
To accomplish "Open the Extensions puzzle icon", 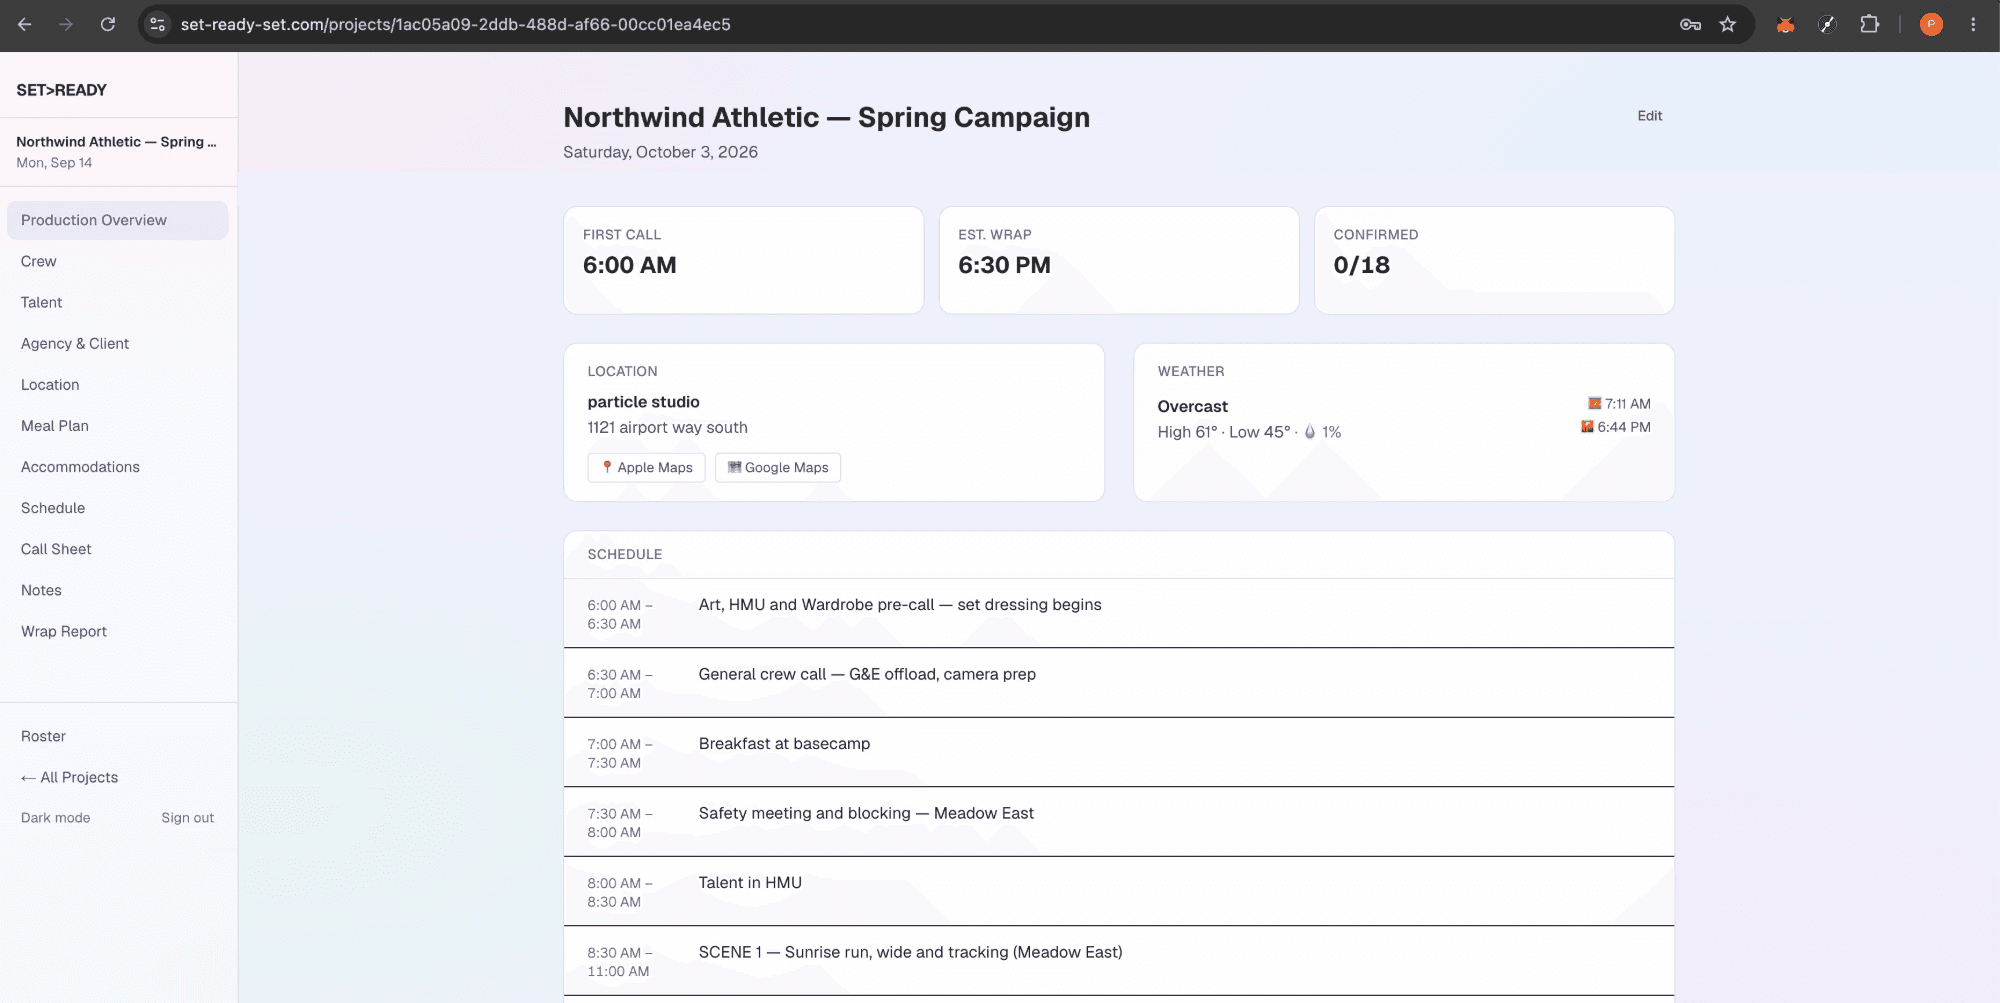I will 1869,24.
